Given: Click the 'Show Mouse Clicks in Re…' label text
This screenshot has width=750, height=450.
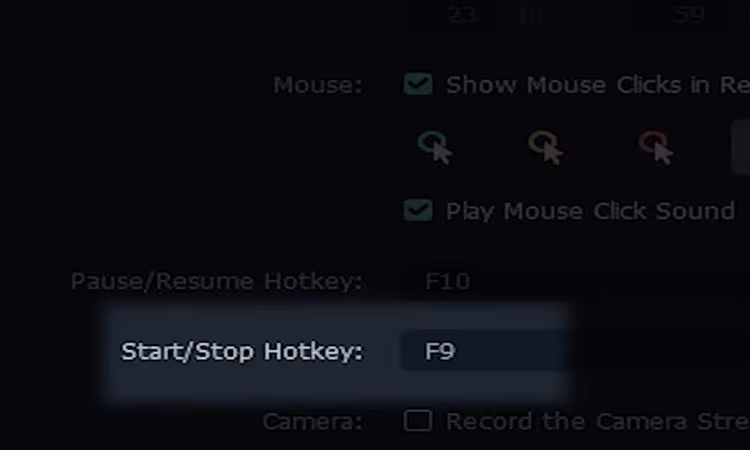Looking at the screenshot, I should 598,85.
